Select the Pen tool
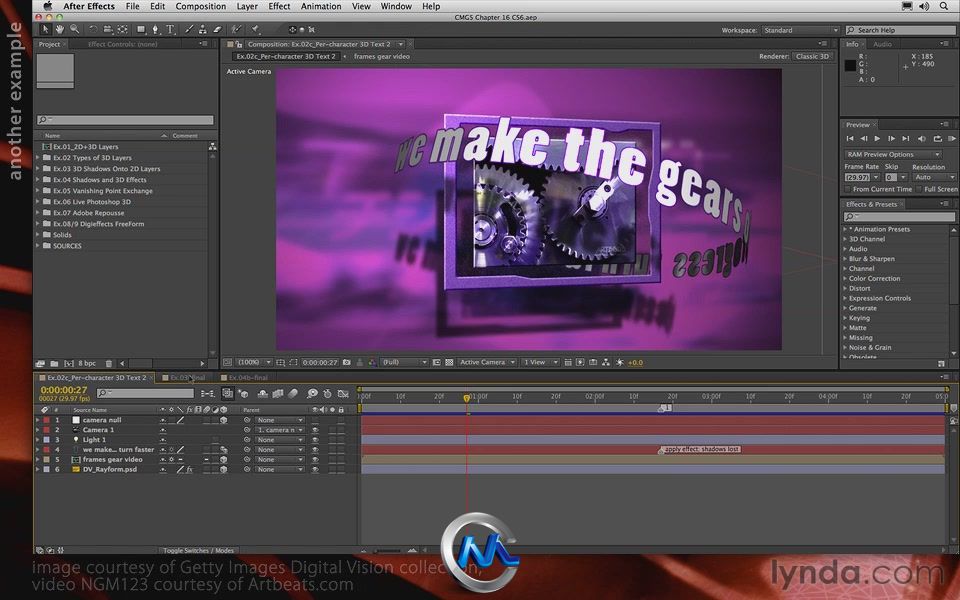Screen dimensions: 960x600 pos(156,29)
